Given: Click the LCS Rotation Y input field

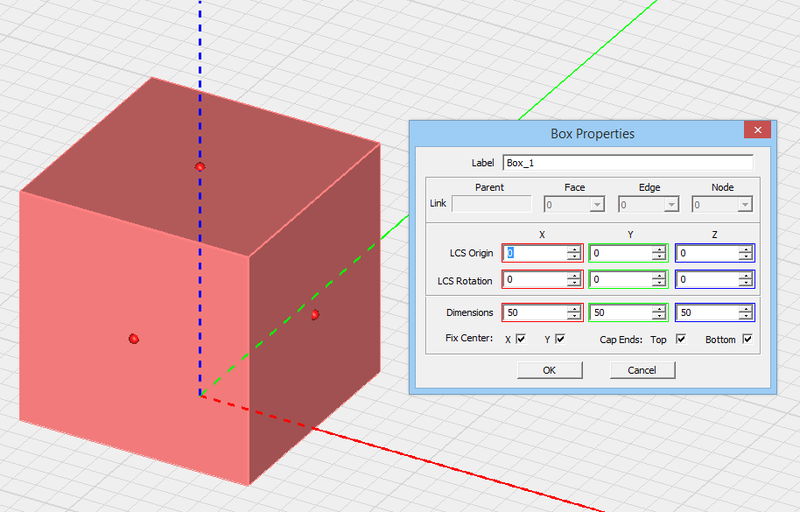Looking at the screenshot, I should pyautogui.click(x=620, y=280).
